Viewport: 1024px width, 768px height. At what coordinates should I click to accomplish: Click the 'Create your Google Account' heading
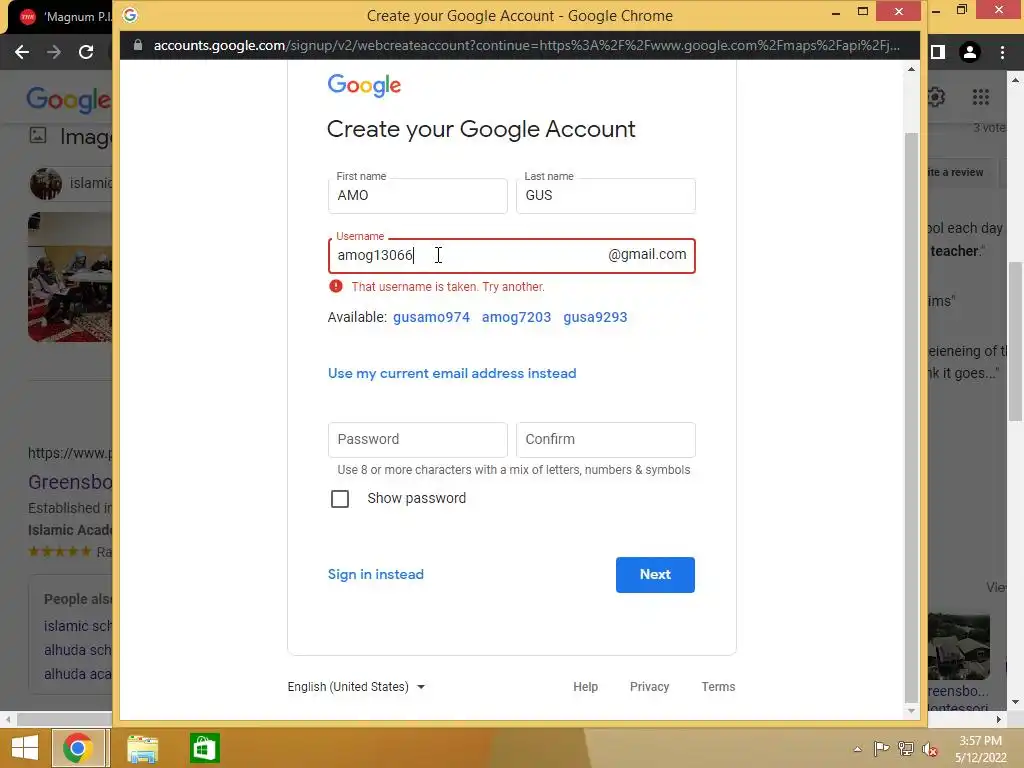[x=481, y=129]
